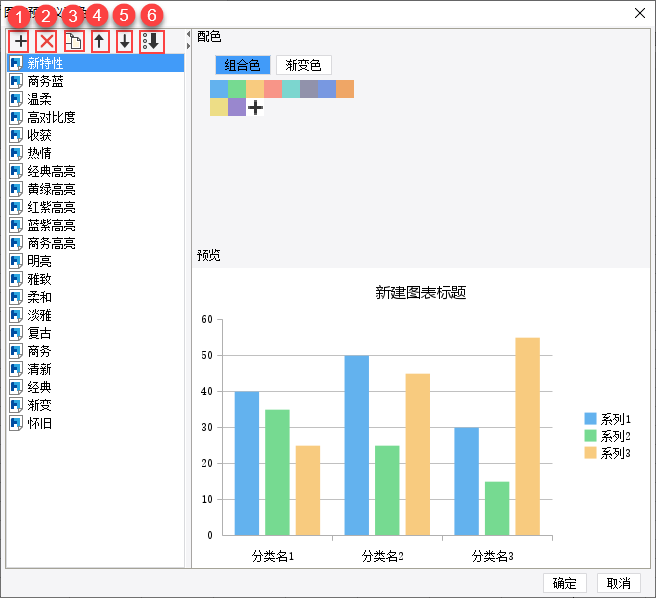Pick the dark orange color swatch
Viewport: 656px width, 598px height.
pos(345,89)
